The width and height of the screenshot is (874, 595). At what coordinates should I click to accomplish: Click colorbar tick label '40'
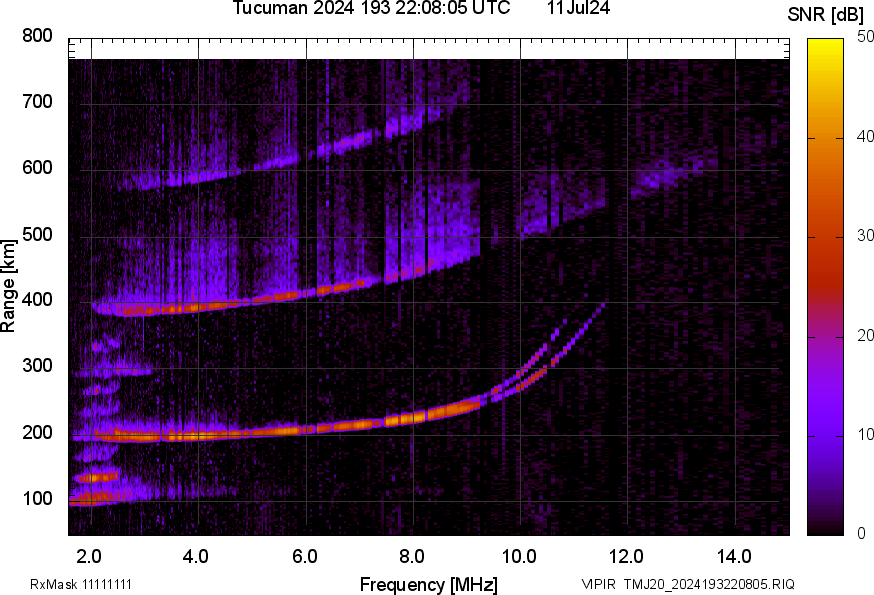coord(866,136)
